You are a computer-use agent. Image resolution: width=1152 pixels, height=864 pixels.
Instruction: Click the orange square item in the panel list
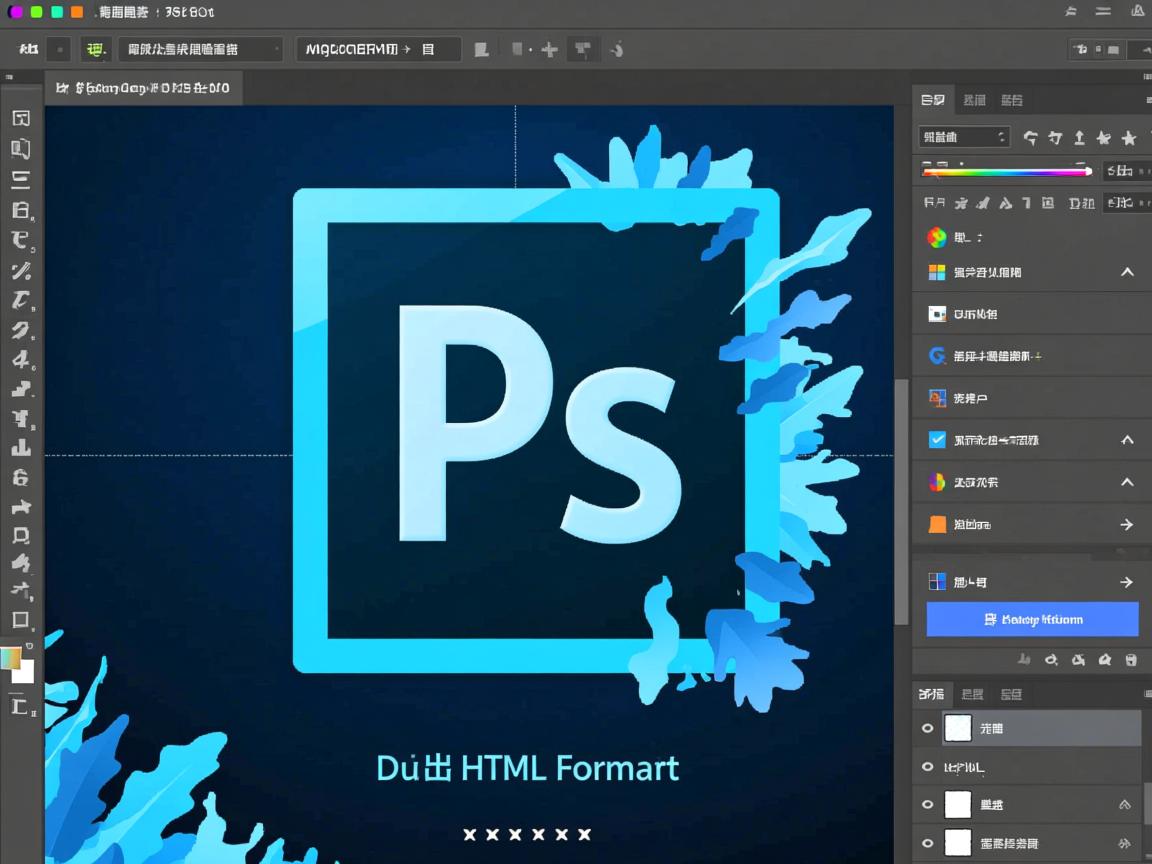point(937,524)
